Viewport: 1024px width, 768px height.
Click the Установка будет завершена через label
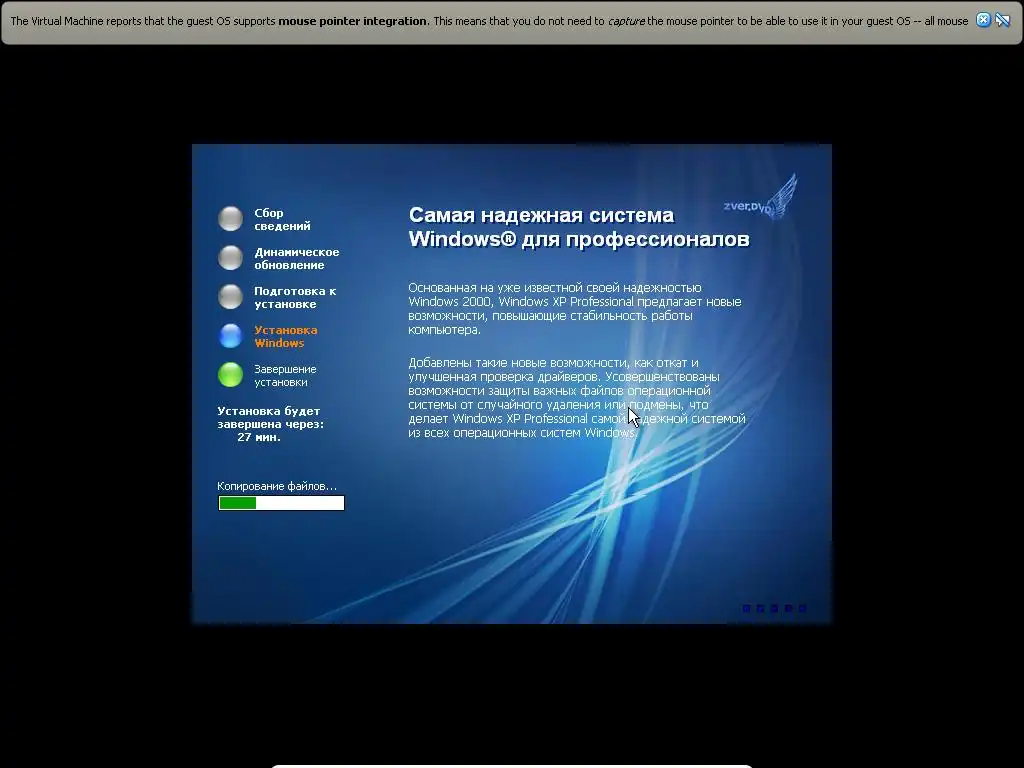tap(270, 417)
